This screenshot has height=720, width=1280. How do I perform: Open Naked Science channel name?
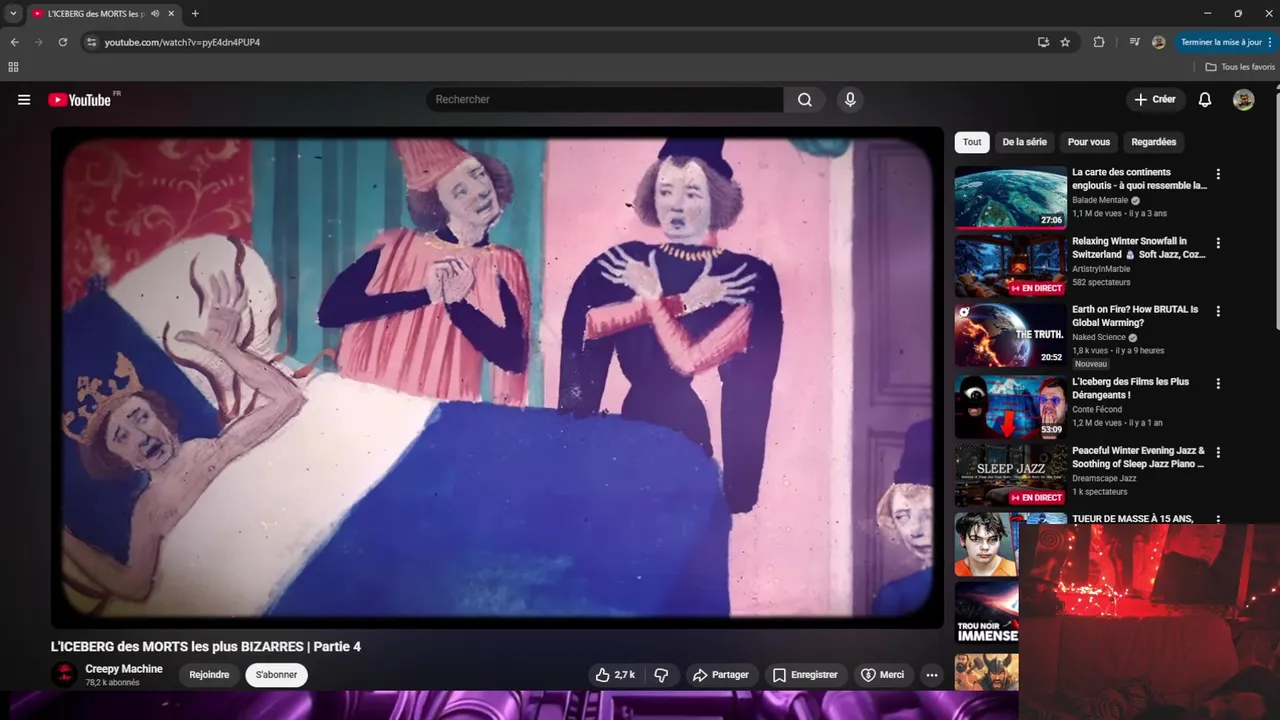1099,337
